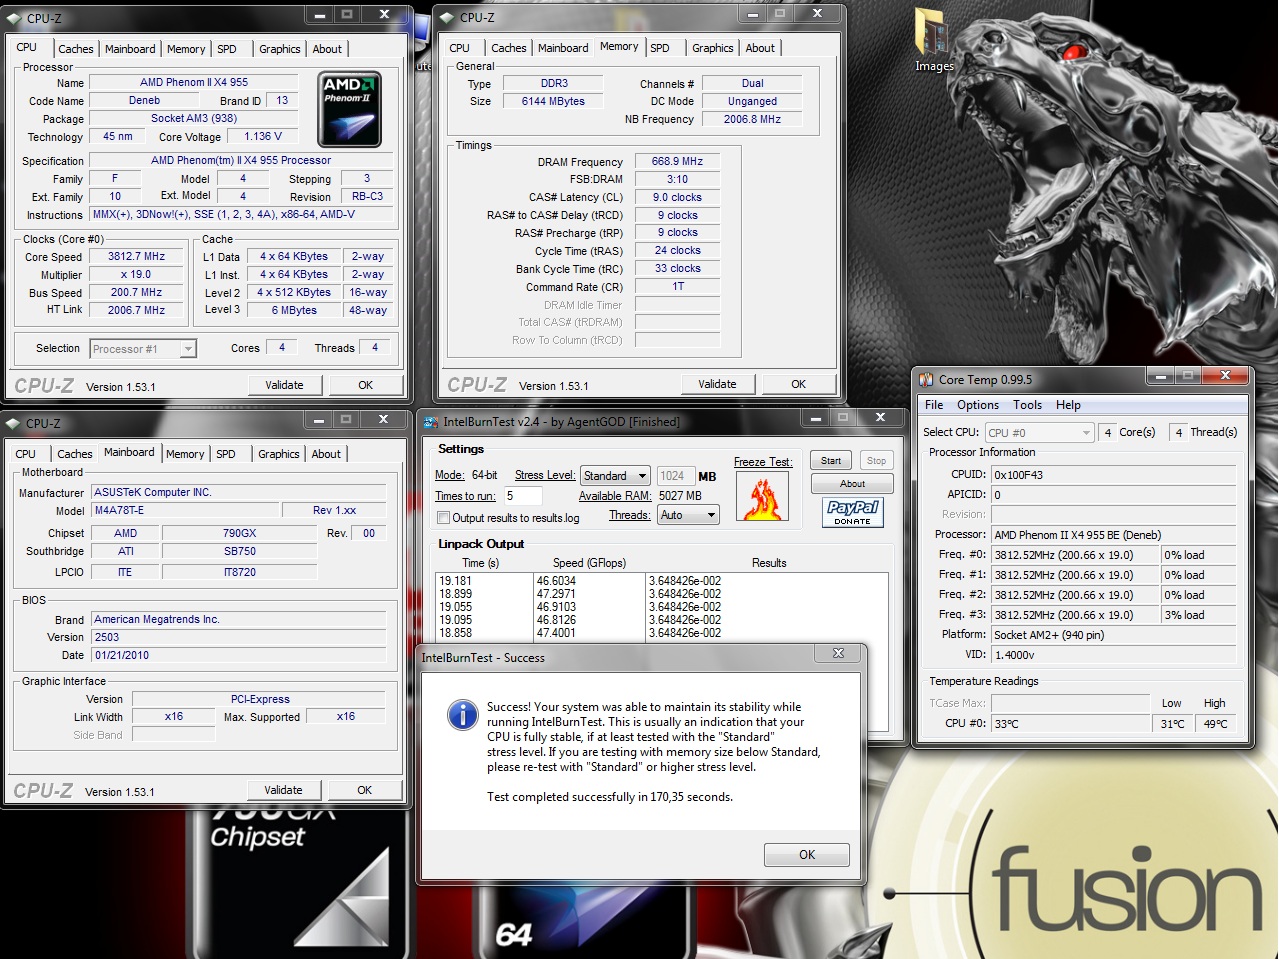Open SPD tab in memory CPU-Z window
Image resolution: width=1279 pixels, height=959 pixels.
[660, 48]
